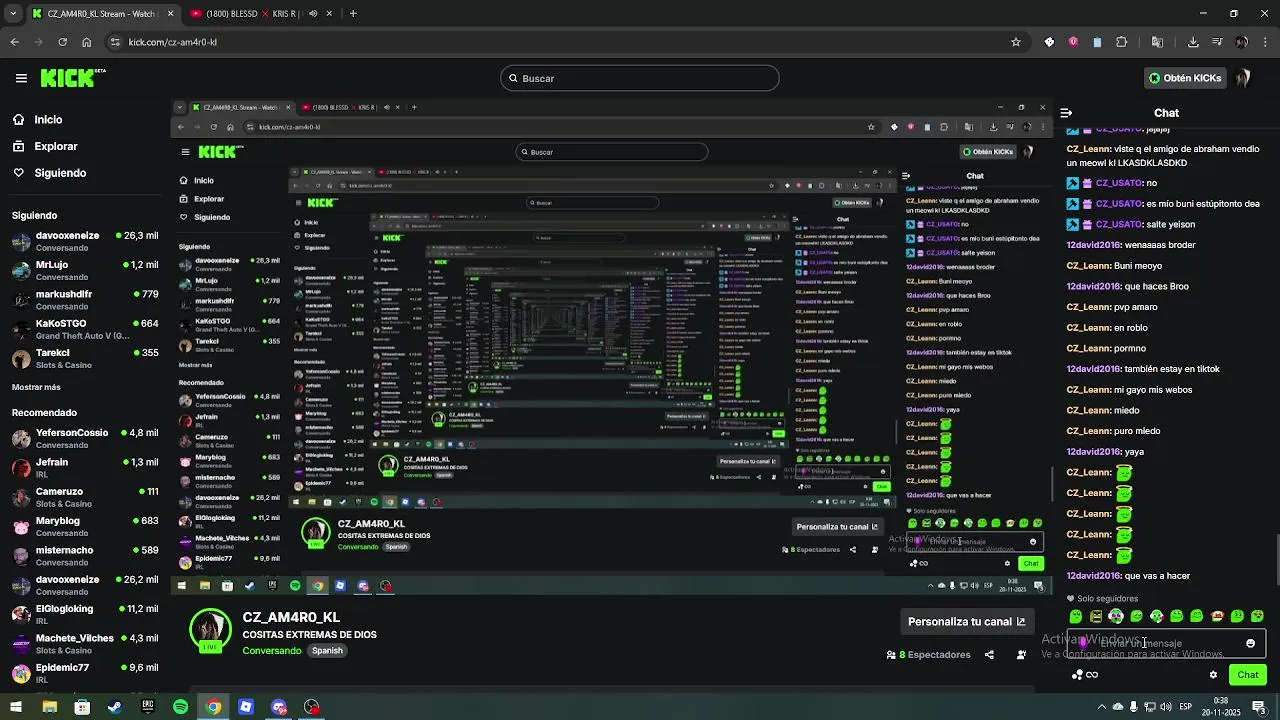1280x720 pixels.
Task: Click the channel points icon below the chat input
Action: click(x=1077, y=675)
